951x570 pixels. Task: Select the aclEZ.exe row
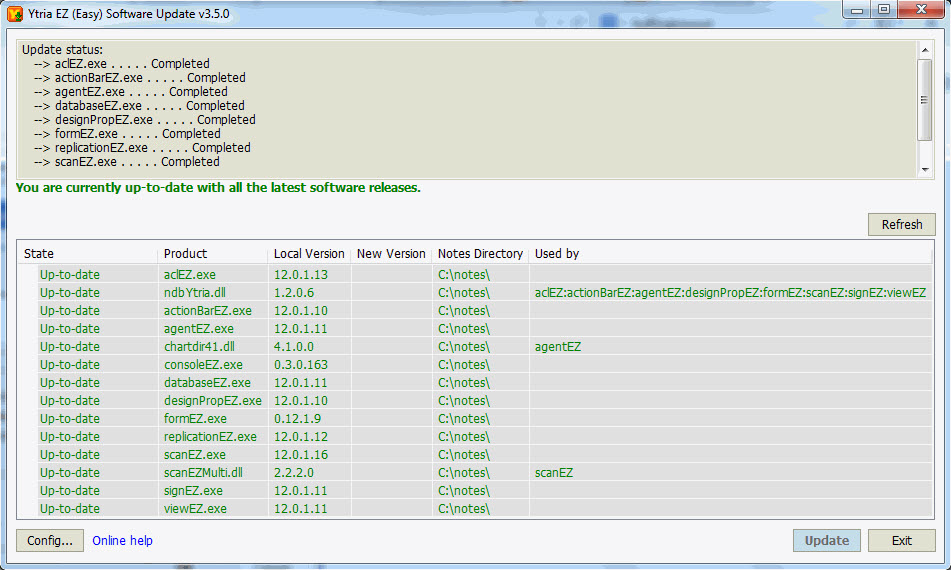(190, 274)
